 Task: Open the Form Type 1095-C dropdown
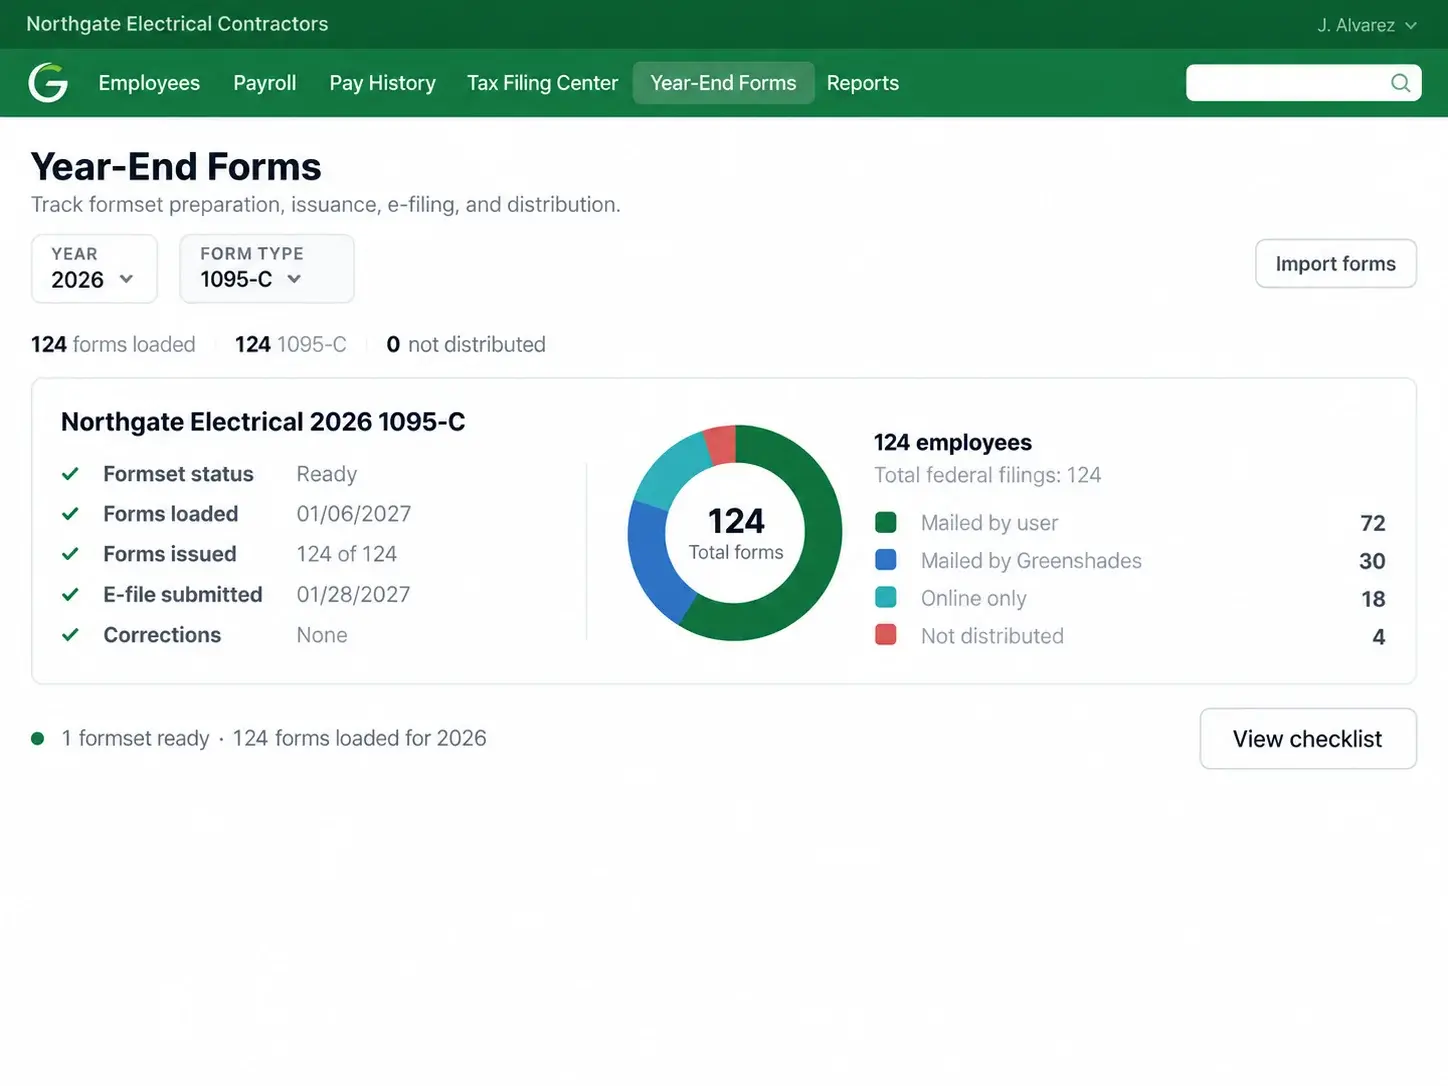266,269
